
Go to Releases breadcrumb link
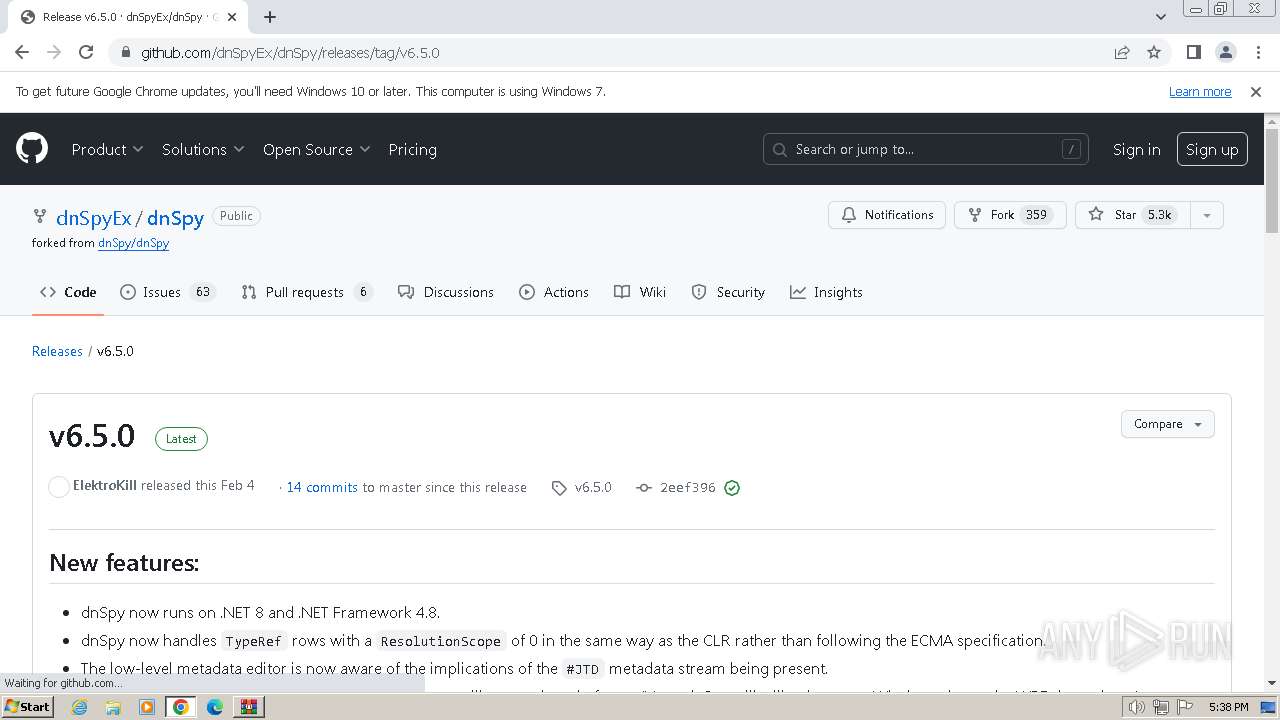click(57, 351)
